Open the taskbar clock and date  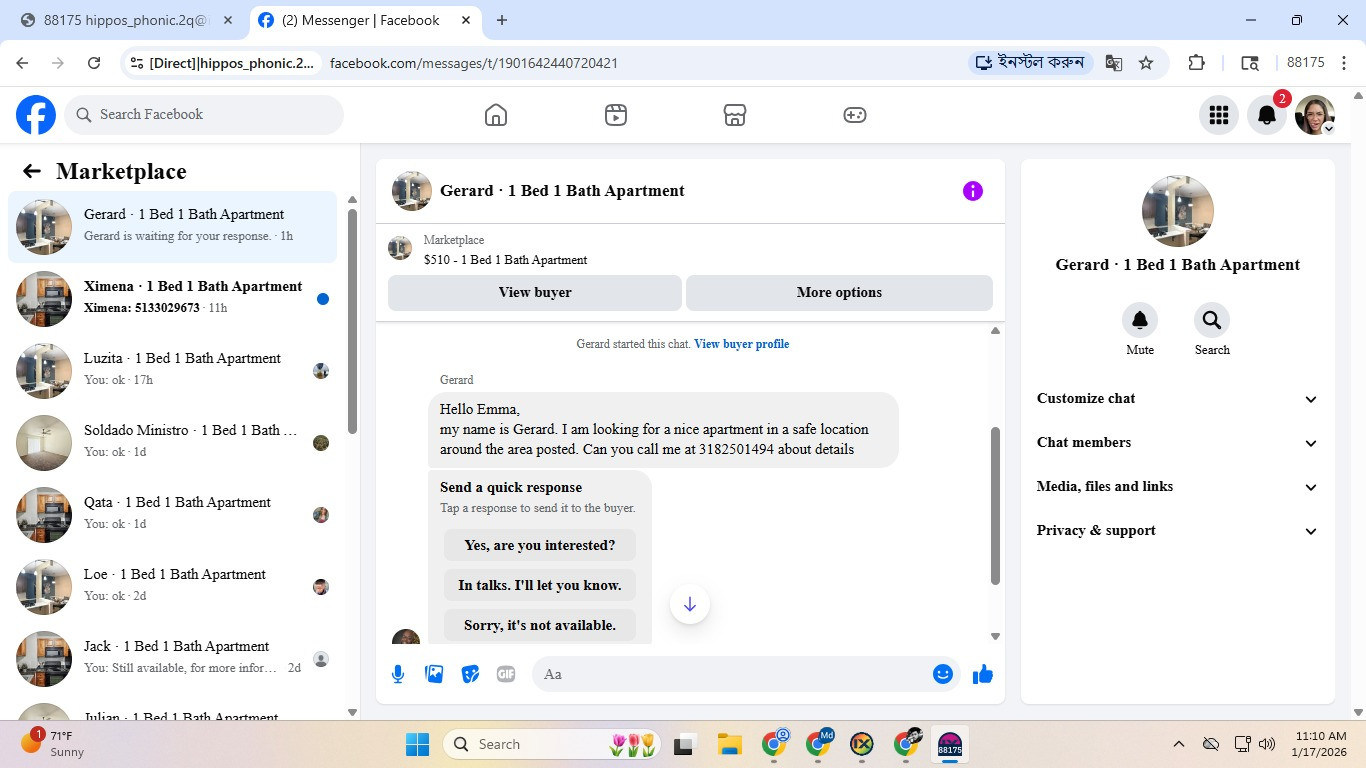point(1318,744)
